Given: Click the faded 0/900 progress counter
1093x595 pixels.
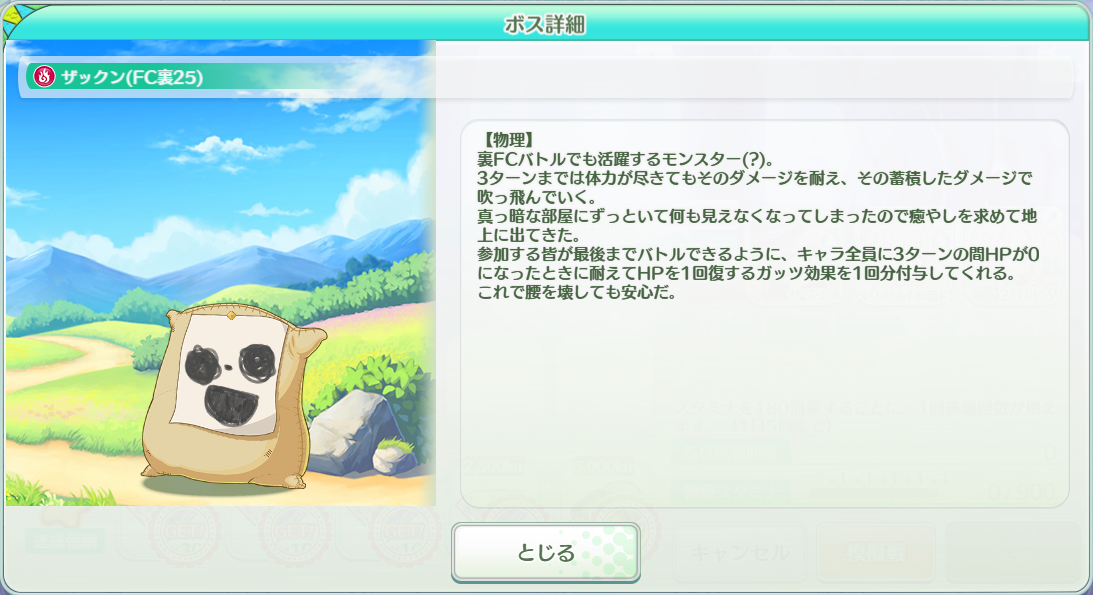Looking at the screenshot, I should tap(1021, 493).
